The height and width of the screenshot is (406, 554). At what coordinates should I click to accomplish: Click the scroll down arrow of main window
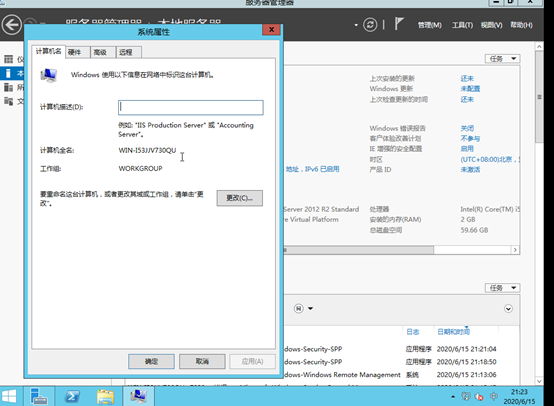539,381
